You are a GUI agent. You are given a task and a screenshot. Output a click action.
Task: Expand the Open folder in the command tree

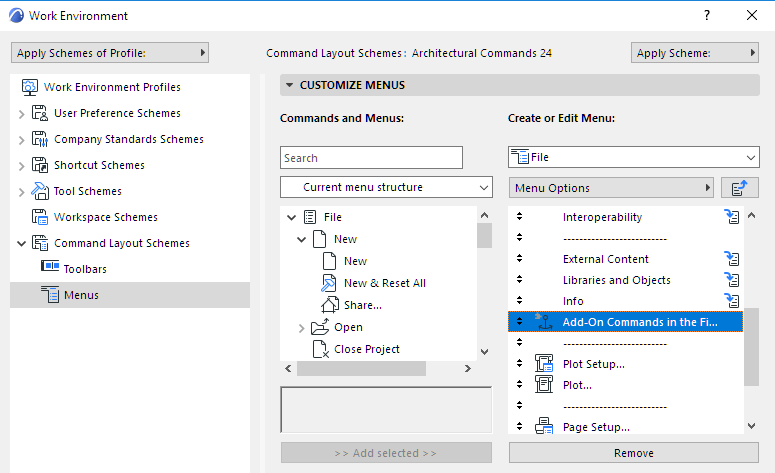pyautogui.click(x=301, y=327)
